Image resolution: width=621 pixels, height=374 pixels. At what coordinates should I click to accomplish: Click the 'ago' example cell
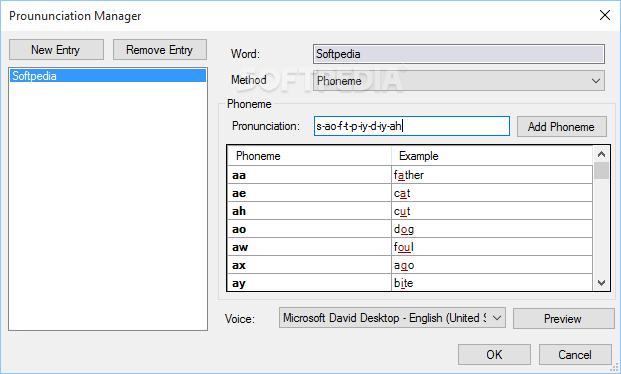coord(492,265)
